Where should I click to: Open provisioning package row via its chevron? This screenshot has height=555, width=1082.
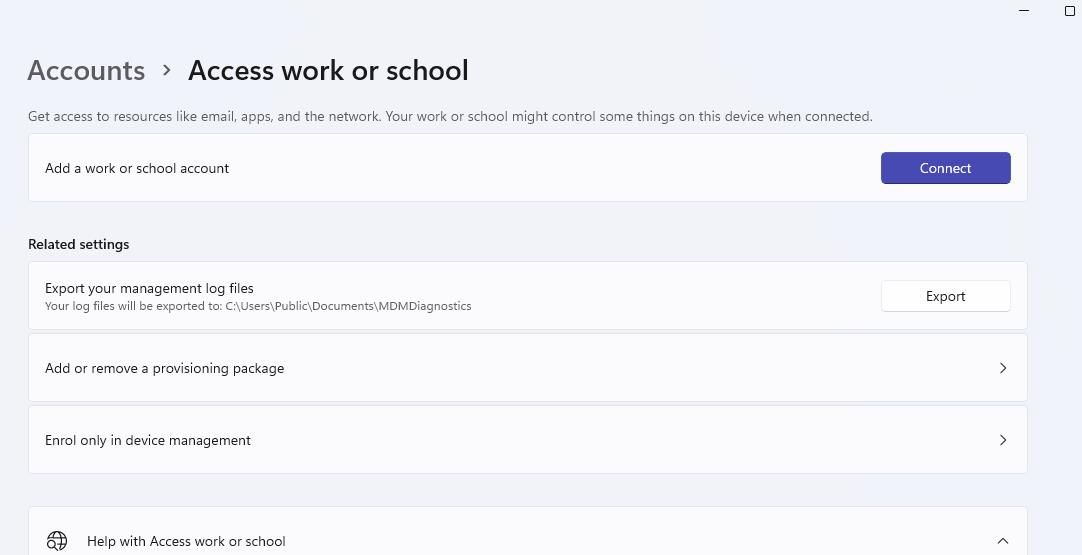click(x=1002, y=368)
